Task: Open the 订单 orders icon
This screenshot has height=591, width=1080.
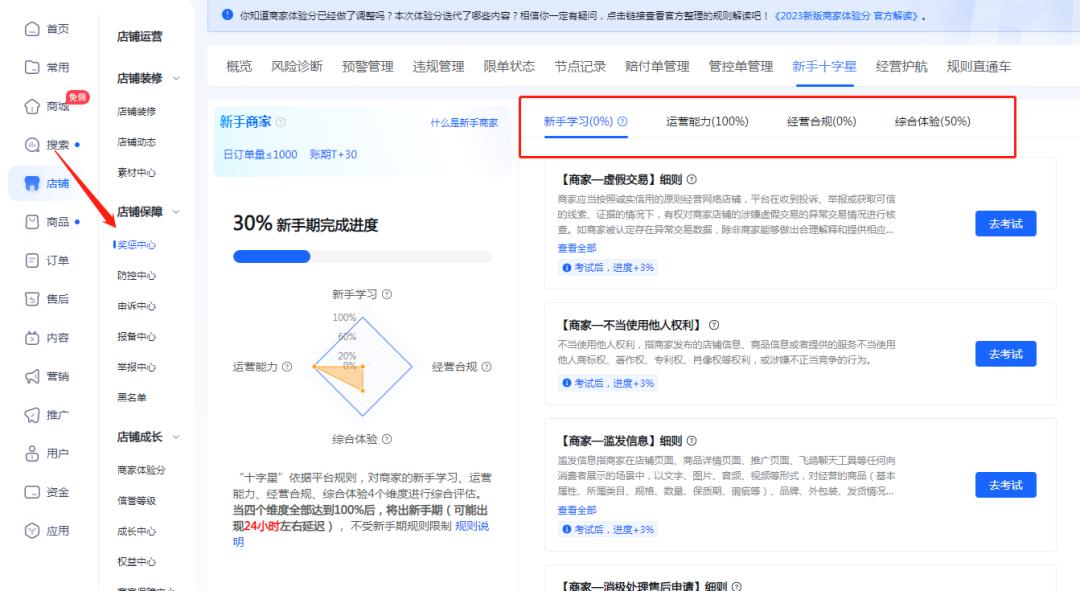Action: pos(31,261)
